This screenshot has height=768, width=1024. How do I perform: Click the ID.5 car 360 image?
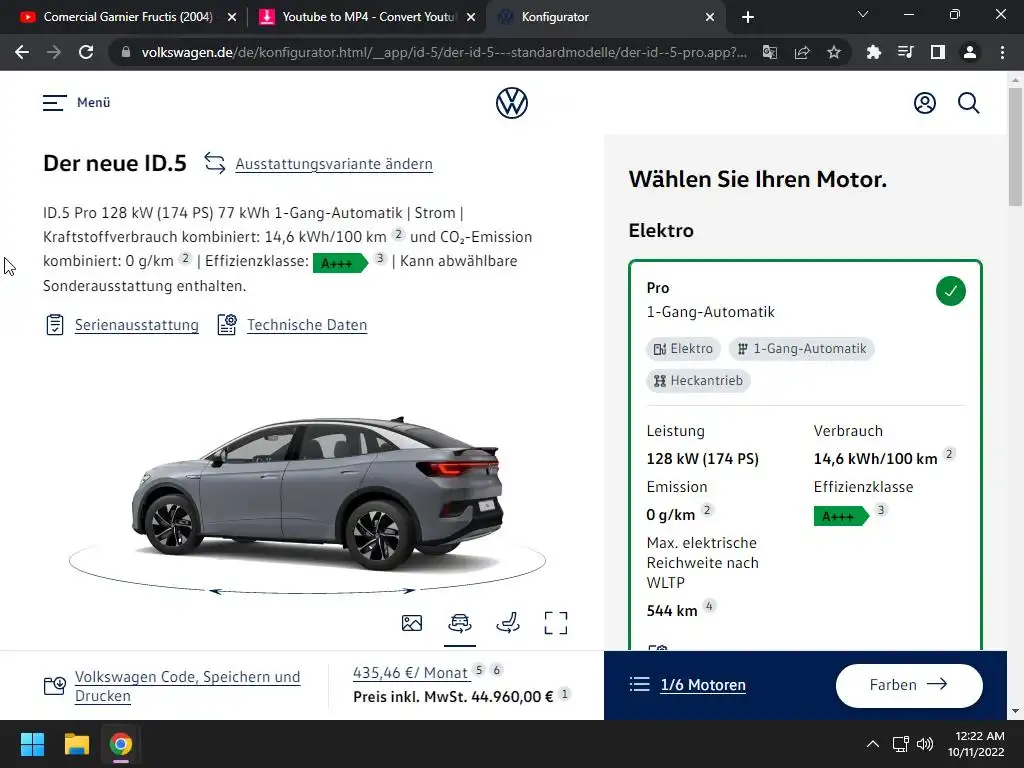click(318, 493)
